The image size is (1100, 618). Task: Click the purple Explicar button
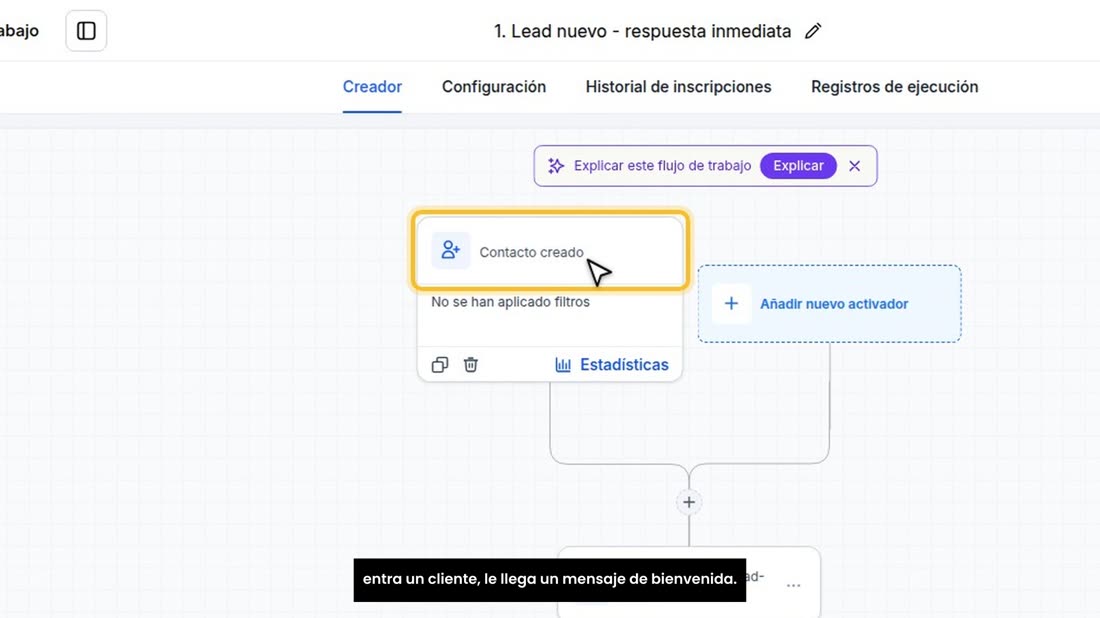click(798, 166)
